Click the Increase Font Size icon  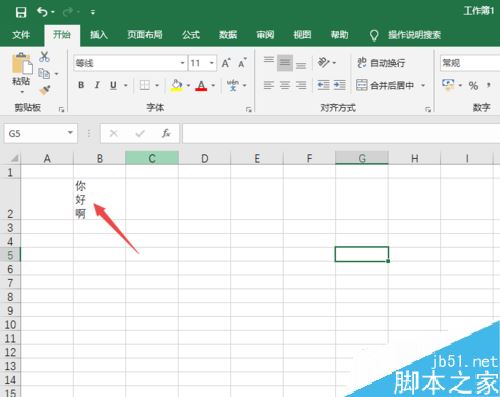point(226,63)
